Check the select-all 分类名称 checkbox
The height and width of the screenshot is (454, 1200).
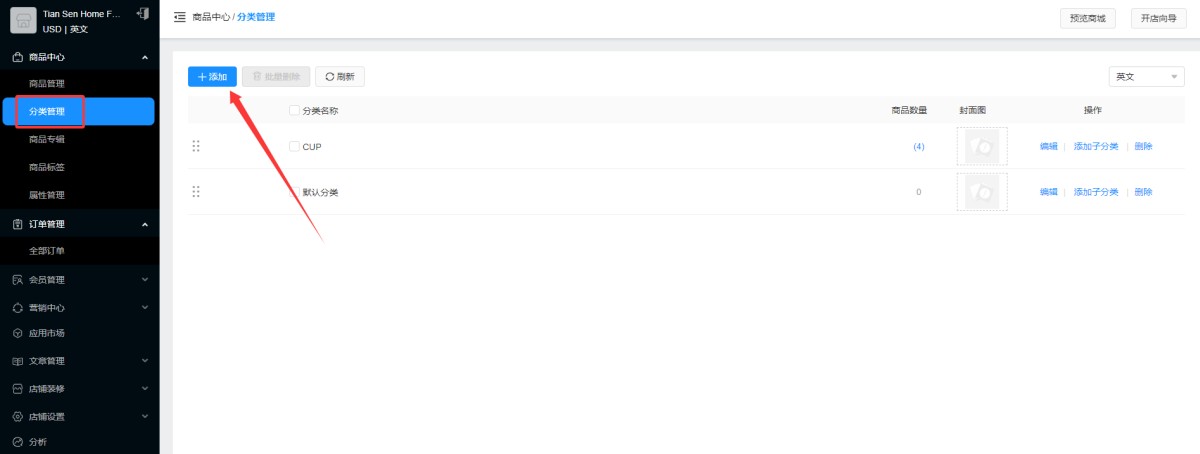pyautogui.click(x=294, y=111)
